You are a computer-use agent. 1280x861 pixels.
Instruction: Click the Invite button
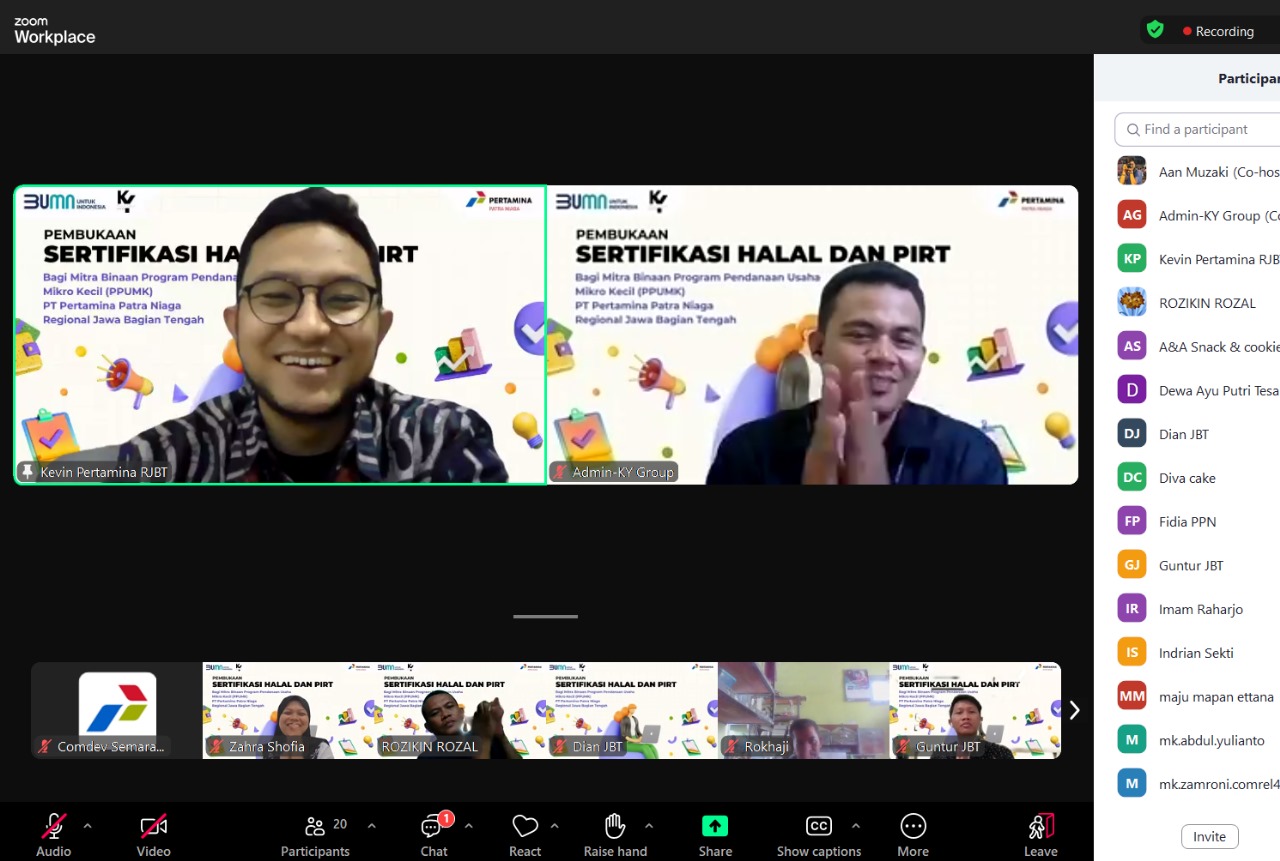coord(1209,837)
